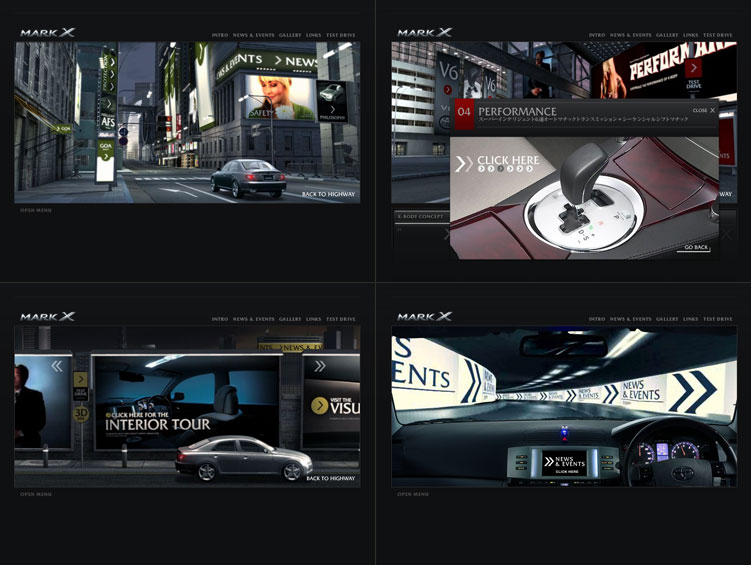The width and height of the screenshot is (751, 565).
Task: Open INTRO on the tunnel dashboard screen menu
Action: (597, 319)
